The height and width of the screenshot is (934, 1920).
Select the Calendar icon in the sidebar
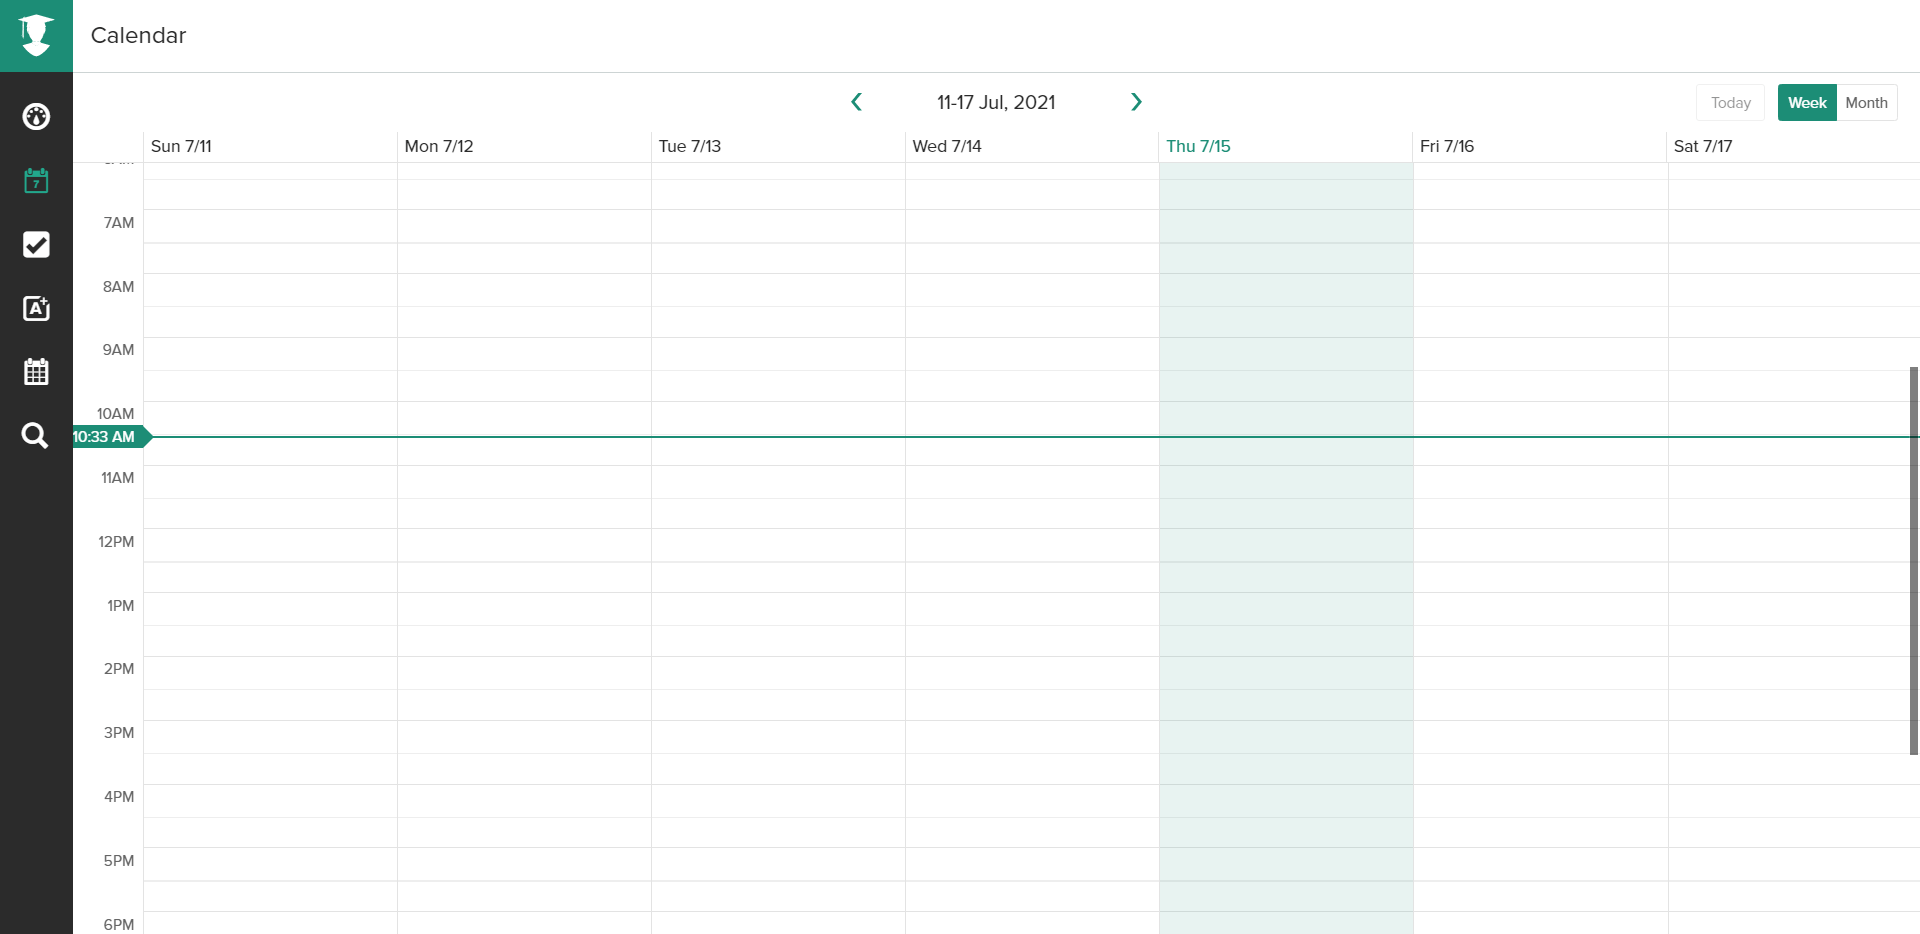[36, 181]
